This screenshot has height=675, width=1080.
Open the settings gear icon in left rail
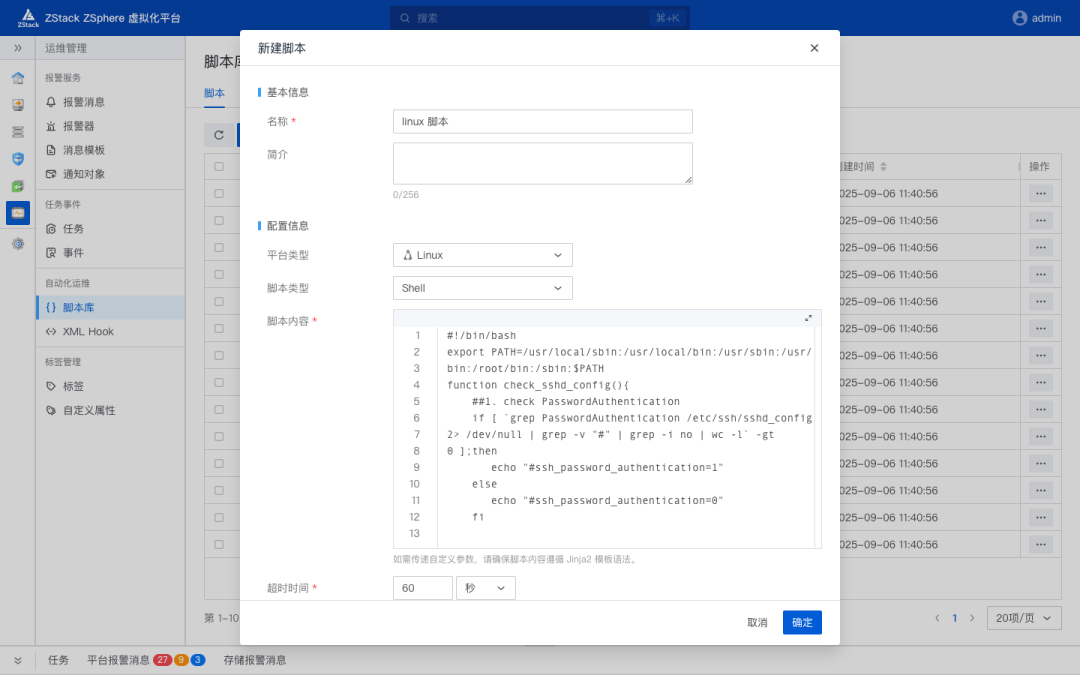pos(18,243)
